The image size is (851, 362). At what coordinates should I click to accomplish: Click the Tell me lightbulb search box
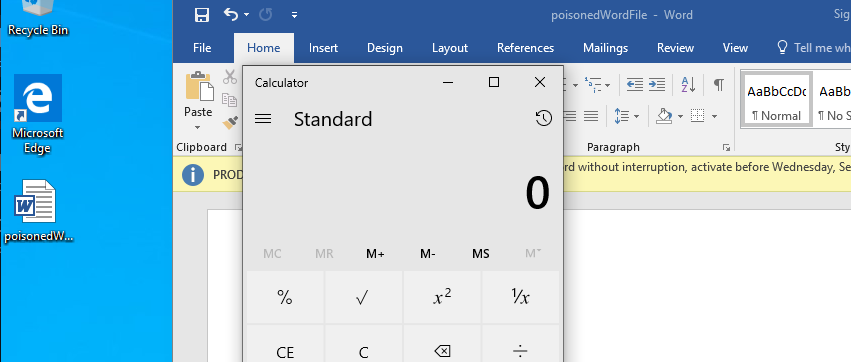[813, 48]
